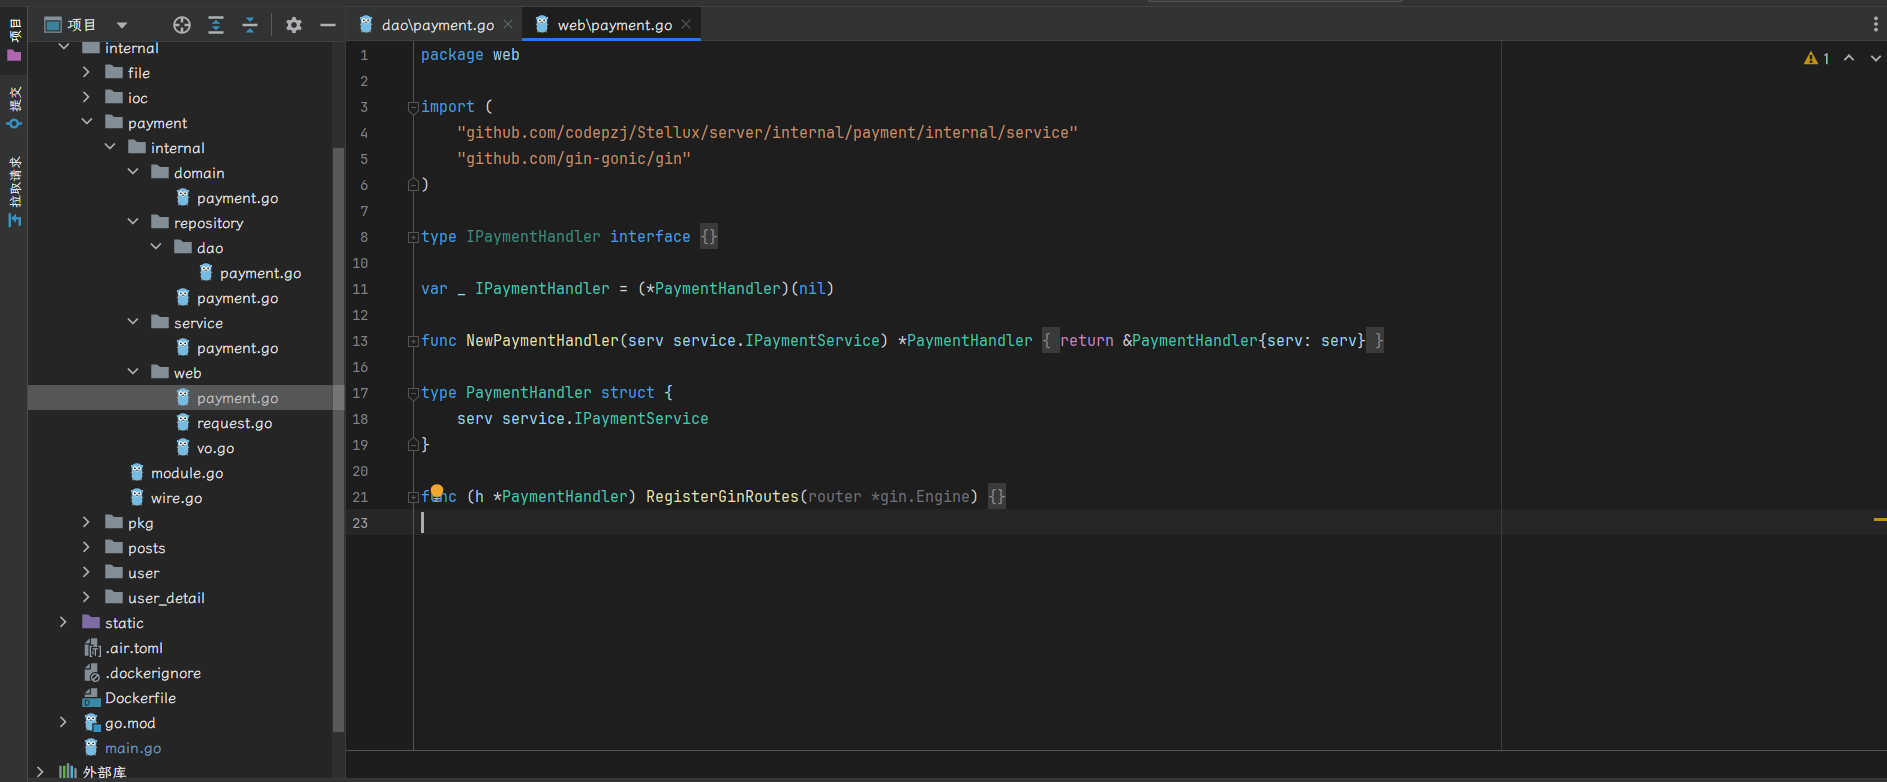
Task: Go to previous highlighted error arrow
Action: pos(1849,59)
